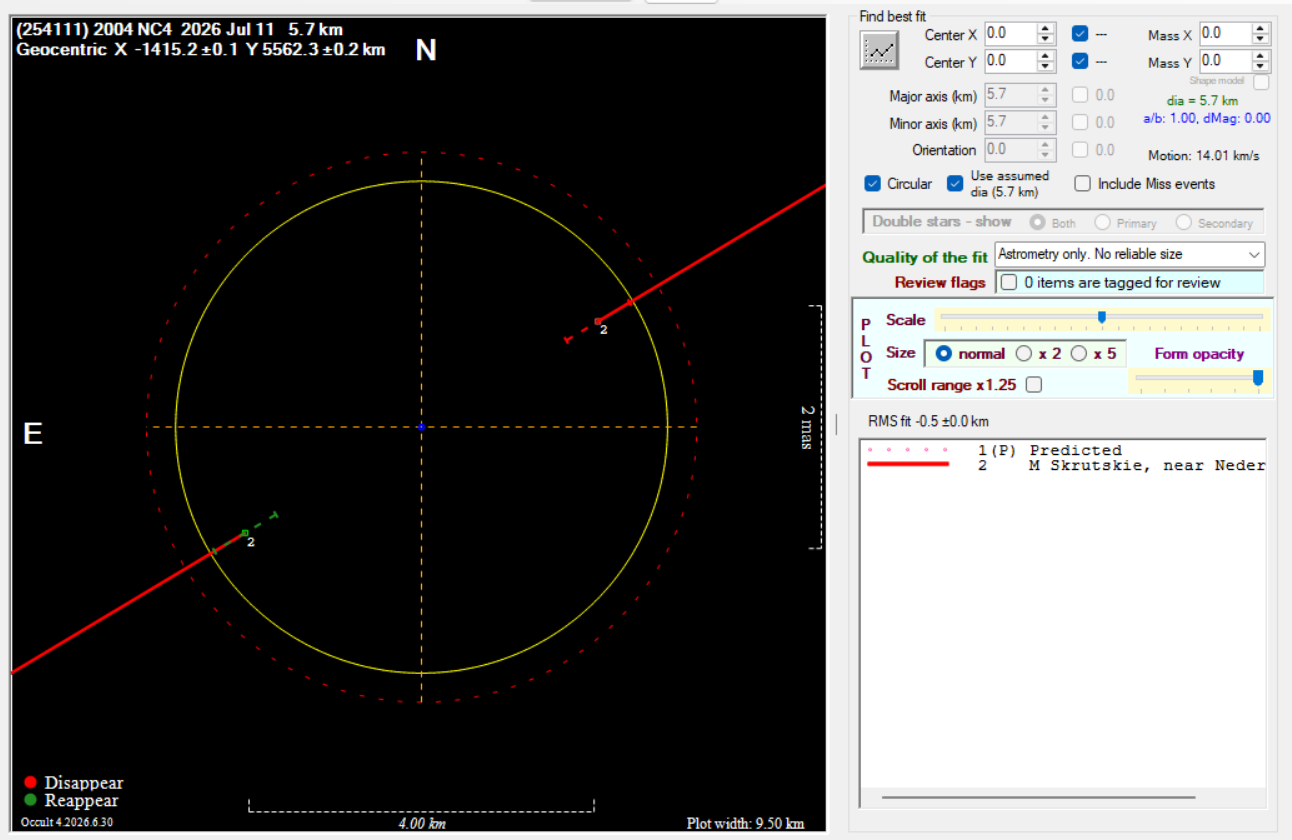The image size is (1292, 840).
Task: Decrease the Mass X value
Action: [1261, 39]
